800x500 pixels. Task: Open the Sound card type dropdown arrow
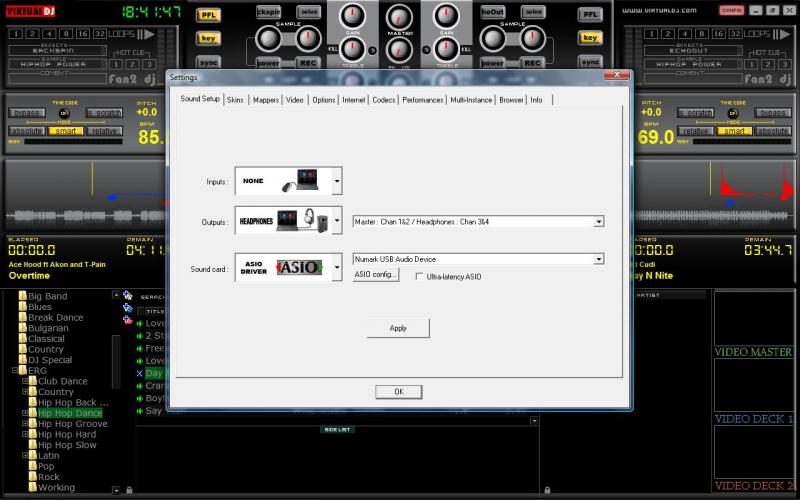pos(337,267)
